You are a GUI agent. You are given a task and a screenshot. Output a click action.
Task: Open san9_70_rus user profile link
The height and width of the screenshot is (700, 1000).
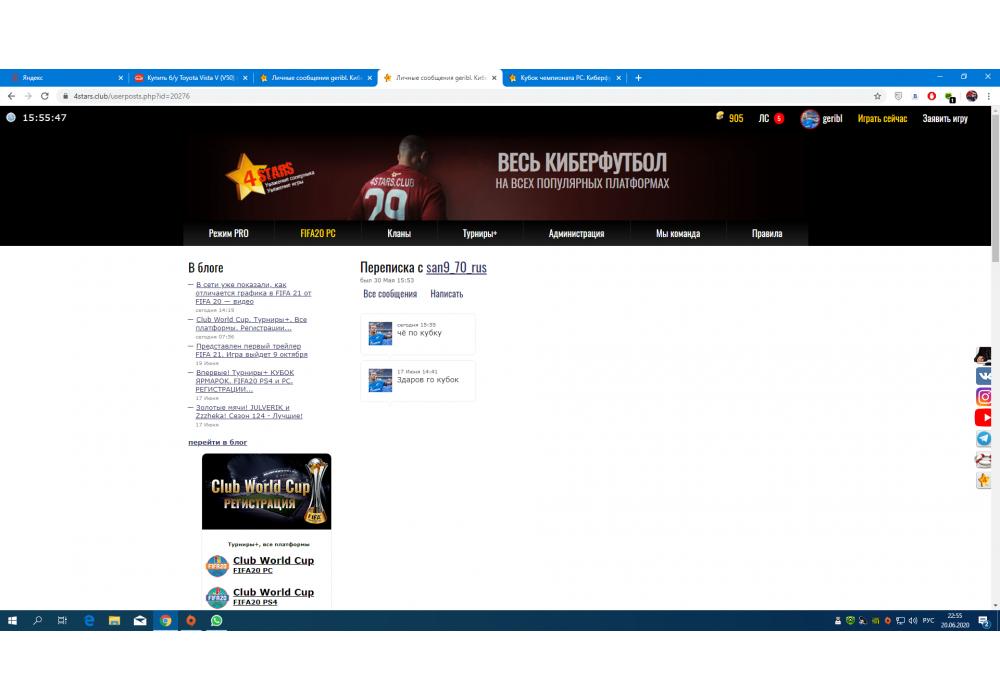coord(456,268)
